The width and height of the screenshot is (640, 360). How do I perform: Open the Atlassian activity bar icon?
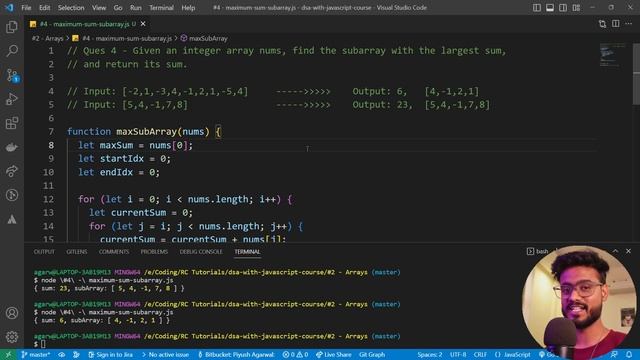point(12,219)
